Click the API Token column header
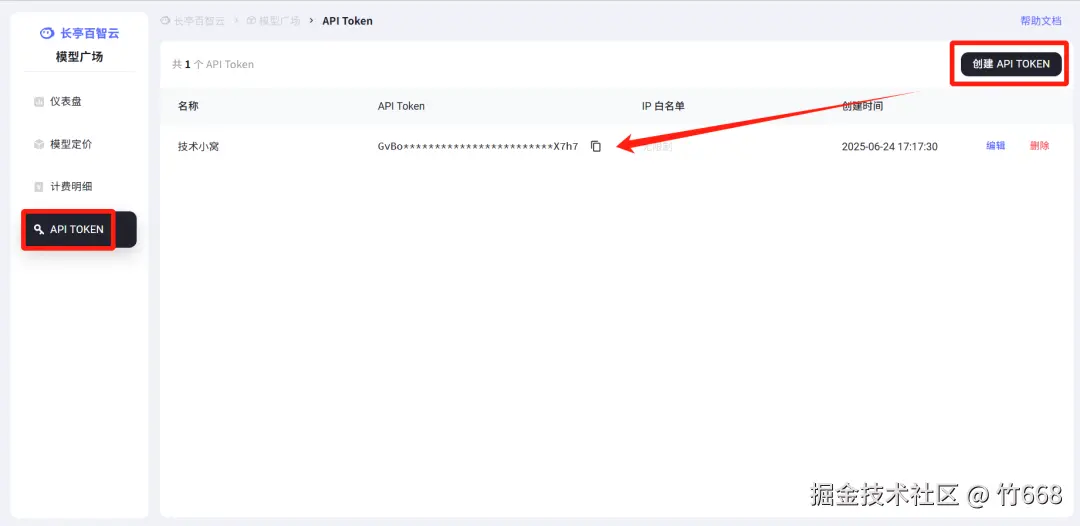The width and height of the screenshot is (1080, 526). point(401,106)
